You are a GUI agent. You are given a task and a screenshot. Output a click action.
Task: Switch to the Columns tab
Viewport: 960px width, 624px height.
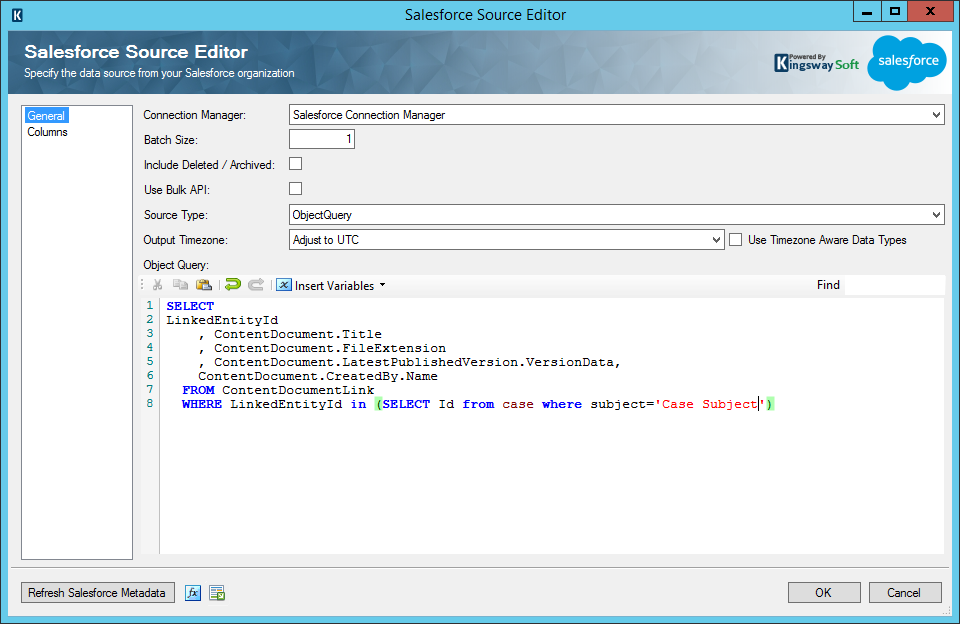(47, 131)
